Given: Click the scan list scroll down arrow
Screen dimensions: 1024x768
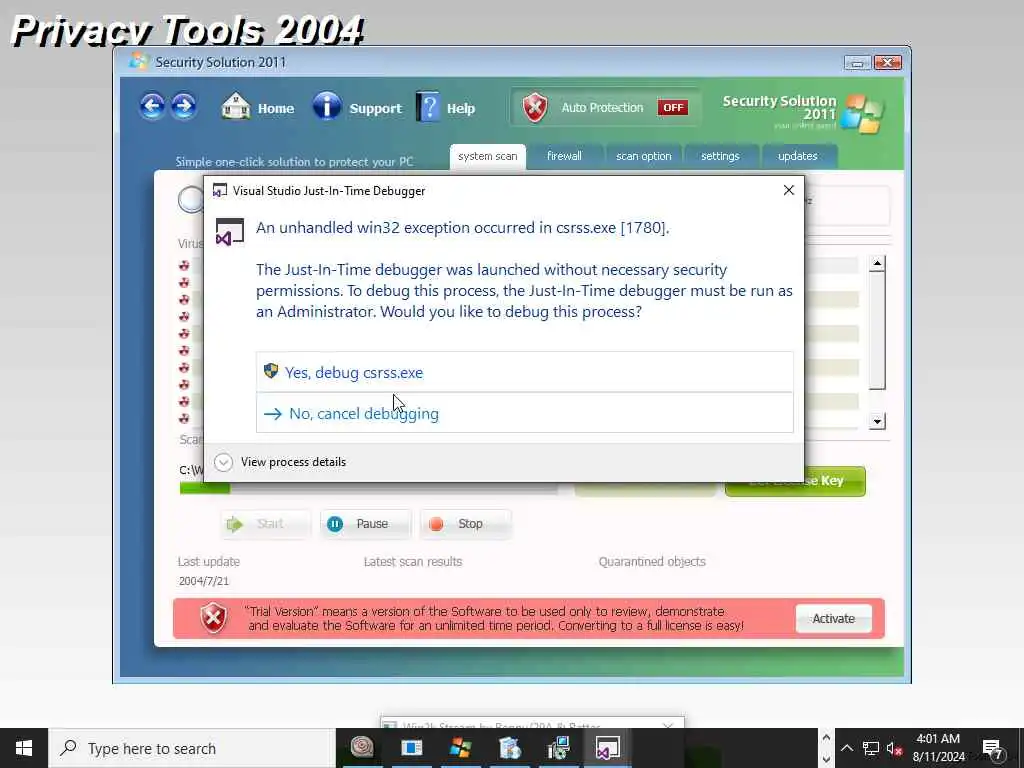Looking at the screenshot, I should click(877, 421).
